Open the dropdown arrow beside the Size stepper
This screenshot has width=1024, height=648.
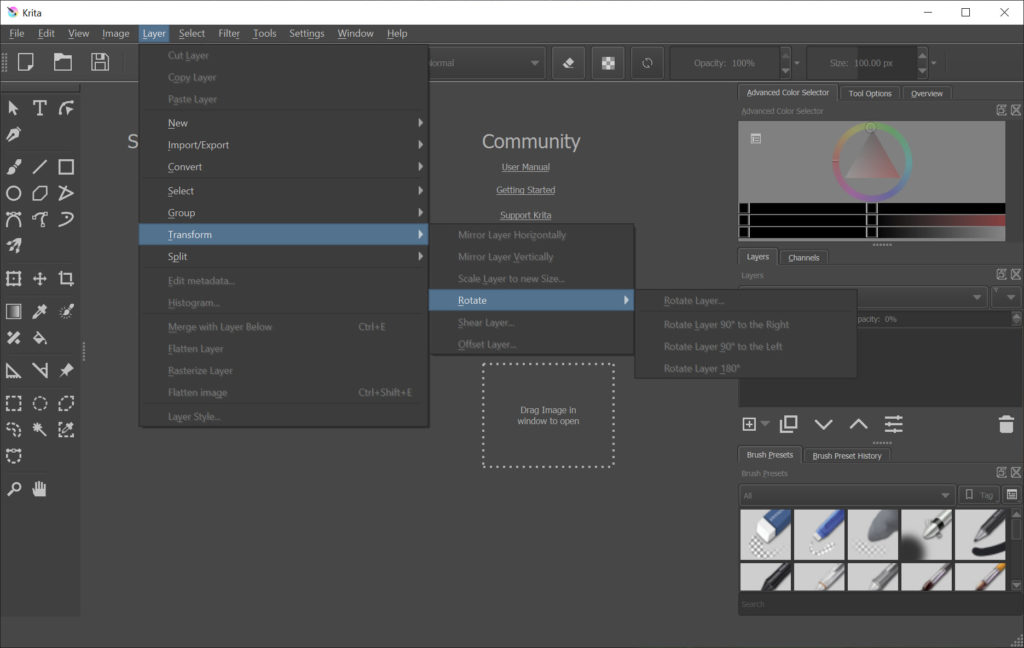tap(934, 63)
